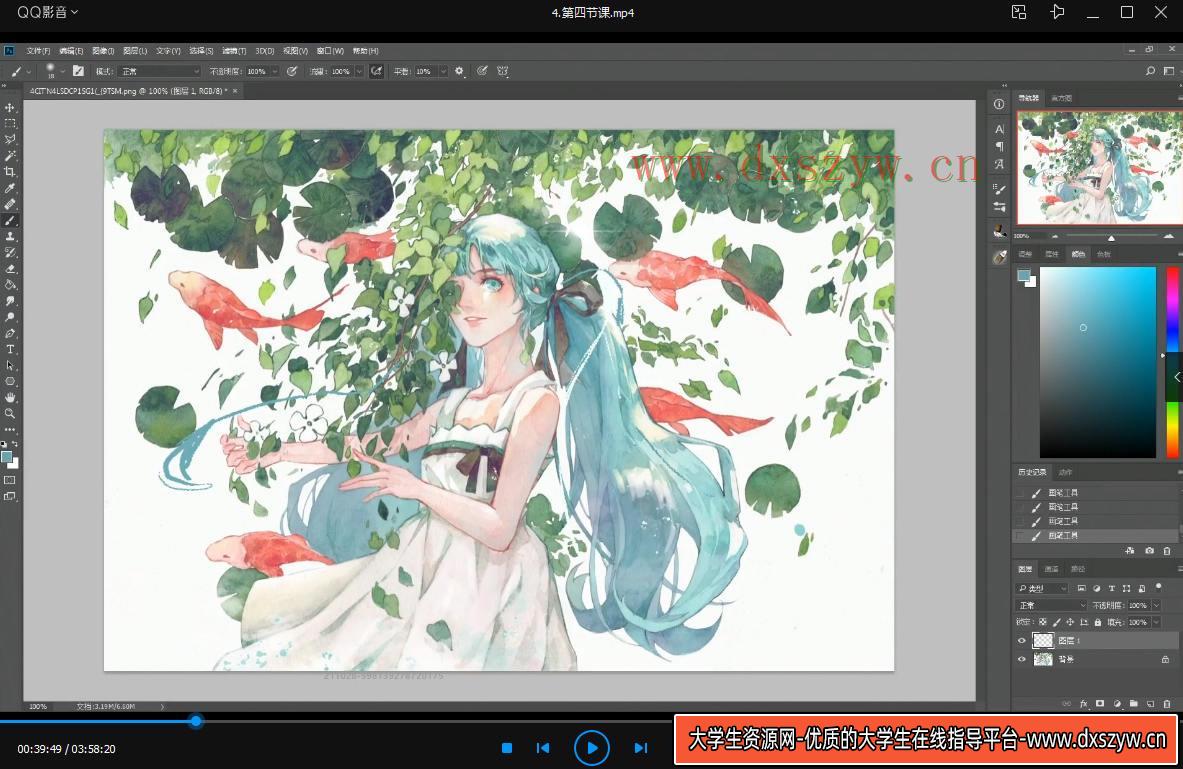
Task: Add layer mask icon
Action: (x=1100, y=703)
